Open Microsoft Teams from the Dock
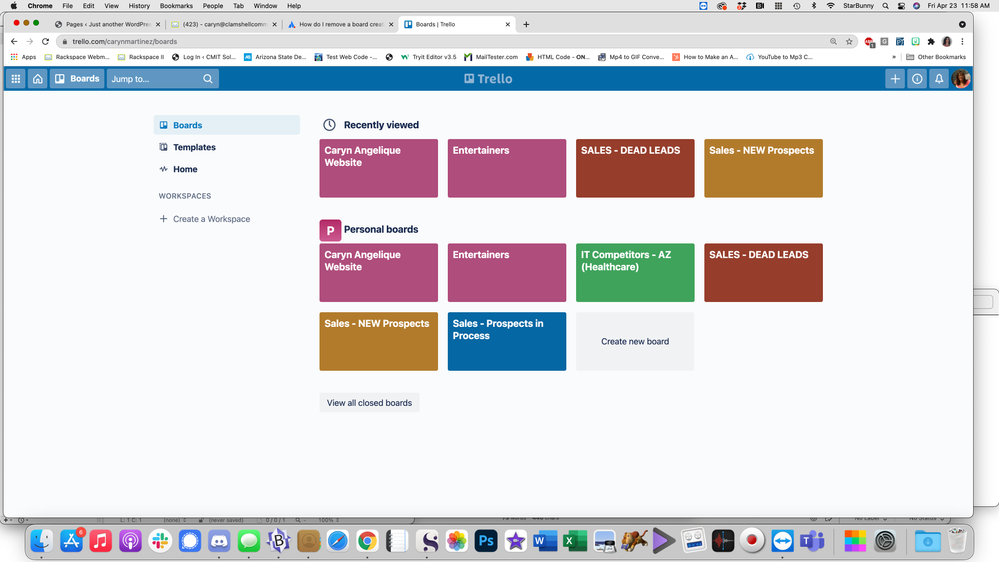The height and width of the screenshot is (562, 999). [812, 541]
